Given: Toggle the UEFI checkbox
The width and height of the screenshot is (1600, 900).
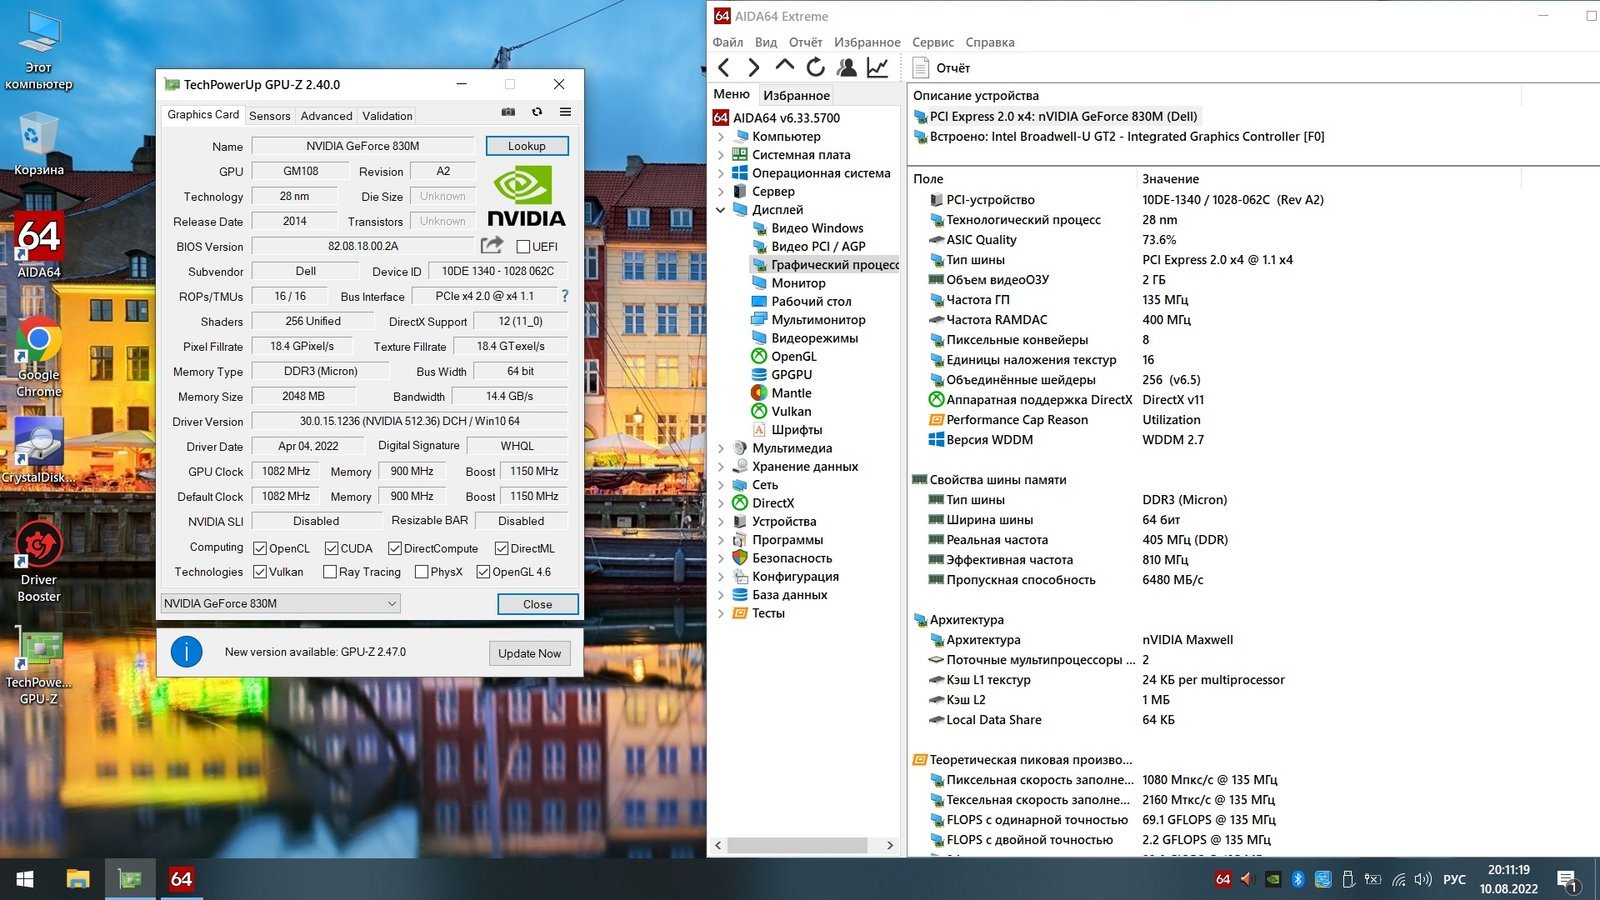Looking at the screenshot, I should 523,246.
